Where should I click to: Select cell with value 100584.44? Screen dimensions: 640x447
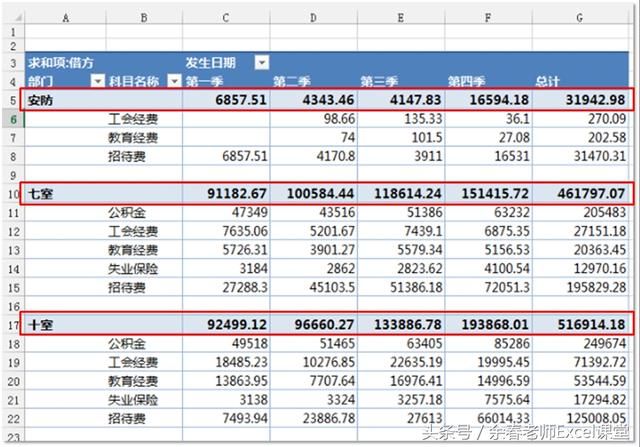[x=313, y=194]
